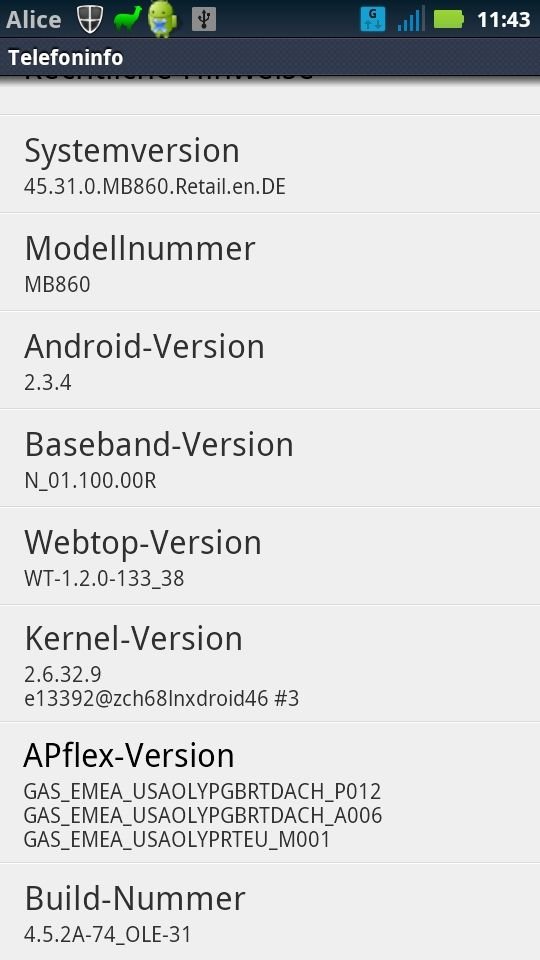Select the Systemversion entry
Screen dimensions: 540x960
click(x=270, y=164)
